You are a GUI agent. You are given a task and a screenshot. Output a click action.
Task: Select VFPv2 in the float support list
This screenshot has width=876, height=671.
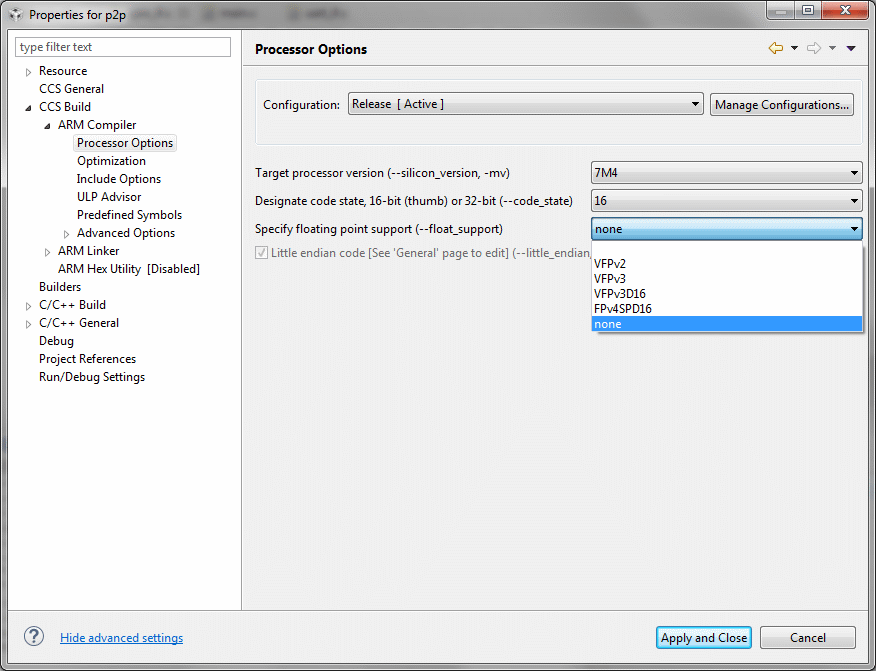coord(610,264)
